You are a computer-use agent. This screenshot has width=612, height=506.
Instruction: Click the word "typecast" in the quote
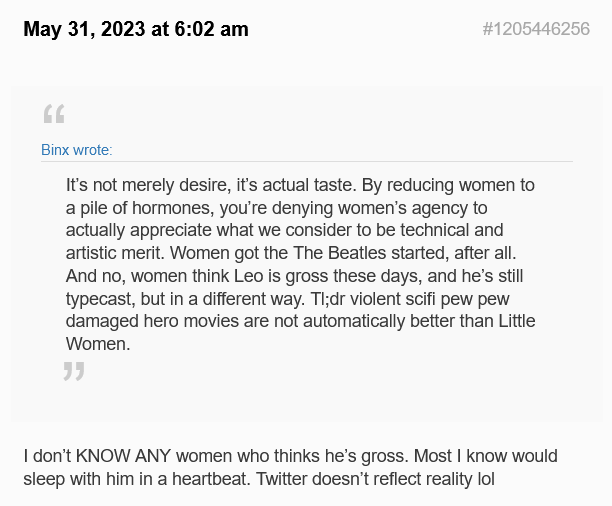[102, 297]
